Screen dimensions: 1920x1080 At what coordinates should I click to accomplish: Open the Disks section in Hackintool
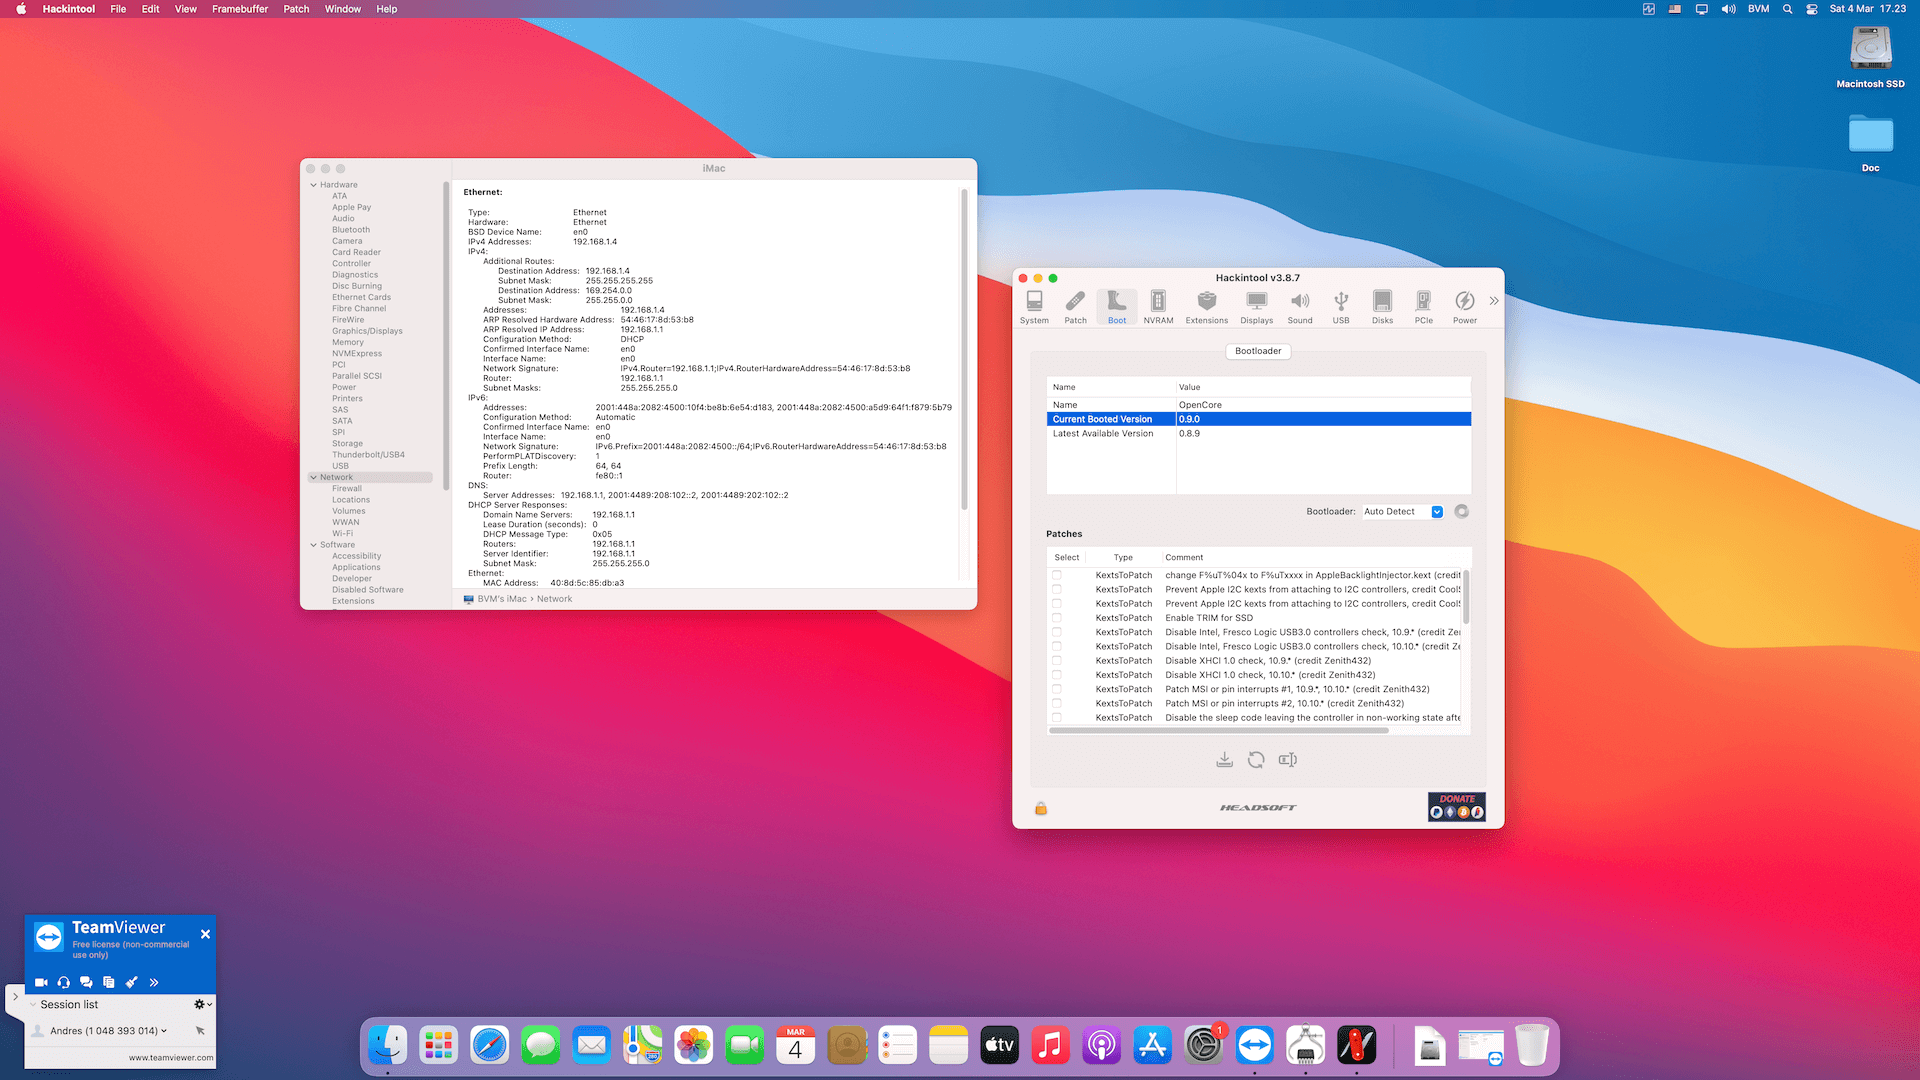tap(1382, 307)
